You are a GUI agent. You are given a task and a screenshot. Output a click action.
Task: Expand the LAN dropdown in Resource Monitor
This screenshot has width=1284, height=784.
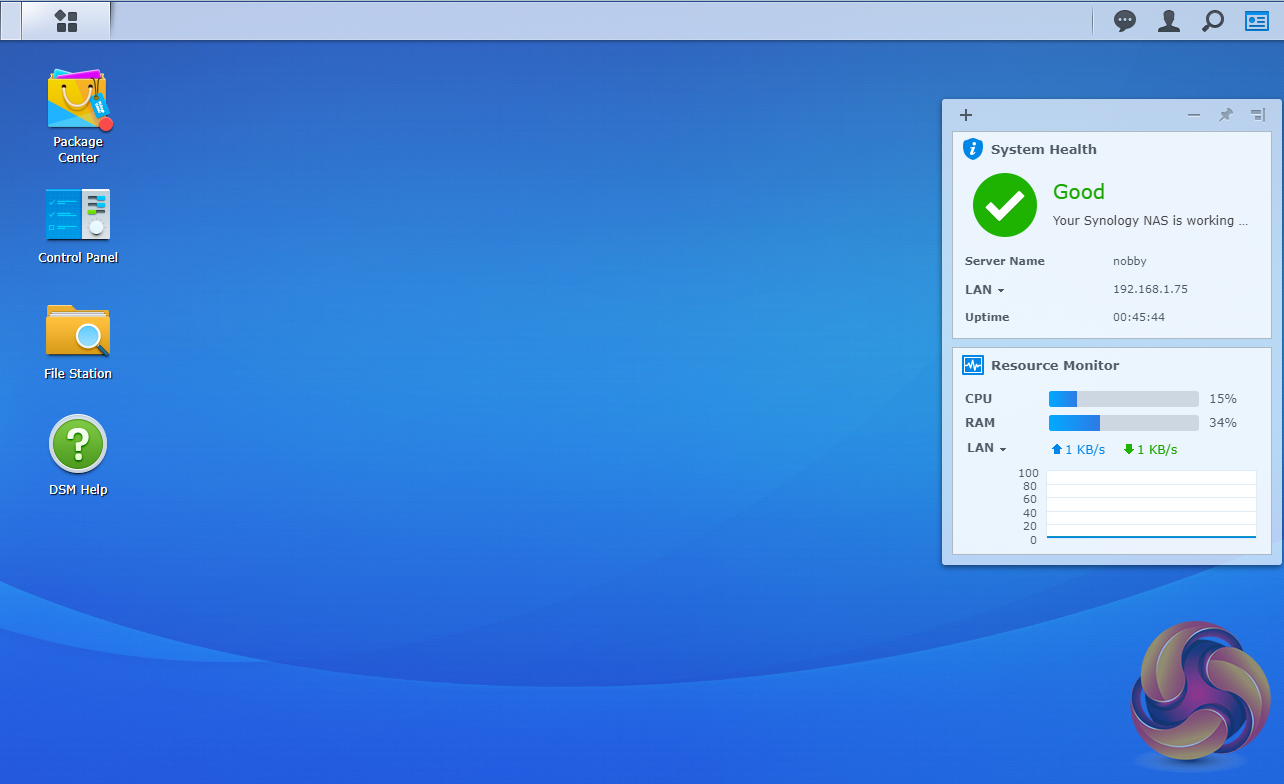click(x=986, y=448)
